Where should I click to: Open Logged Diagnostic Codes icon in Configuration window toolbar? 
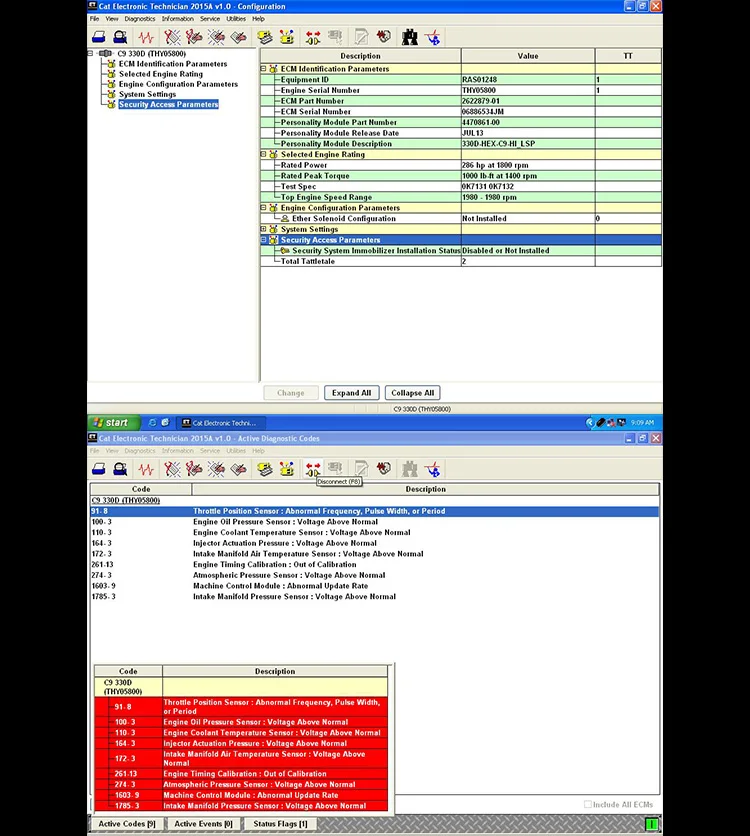point(194,37)
